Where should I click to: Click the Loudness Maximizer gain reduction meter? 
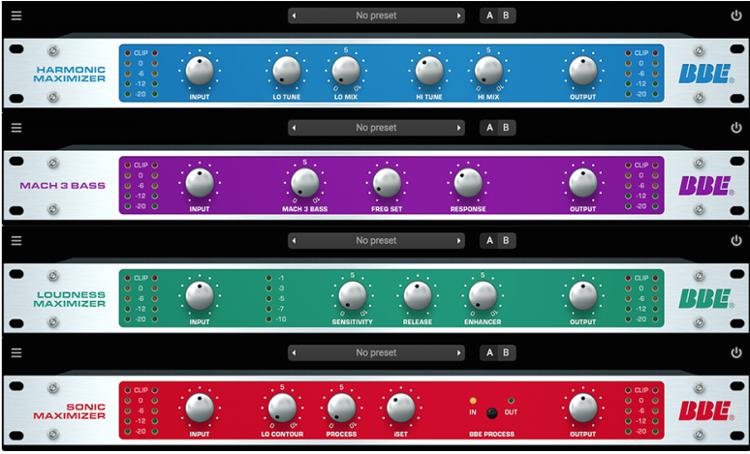point(276,299)
